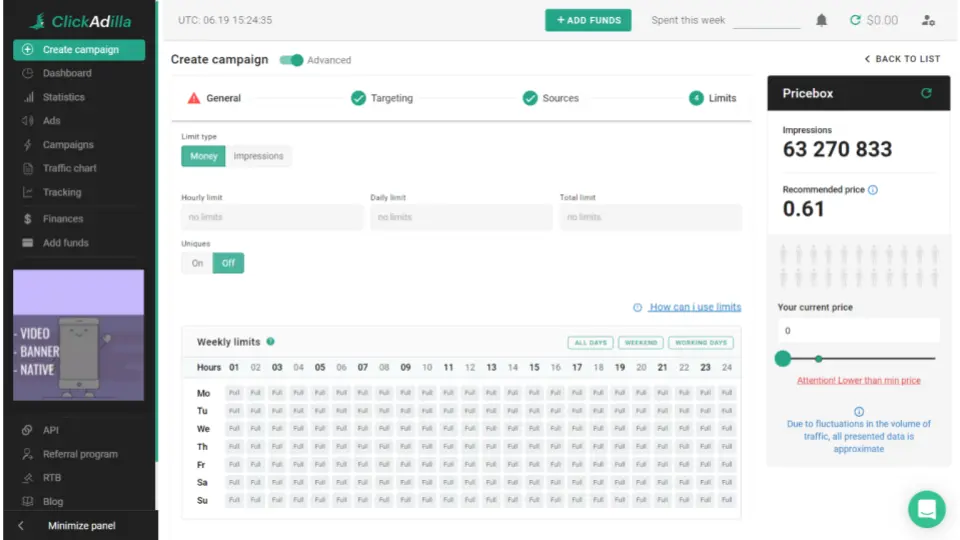The width and height of the screenshot is (960, 540).
Task: Open Statistics from the sidebar
Action: tap(63, 97)
